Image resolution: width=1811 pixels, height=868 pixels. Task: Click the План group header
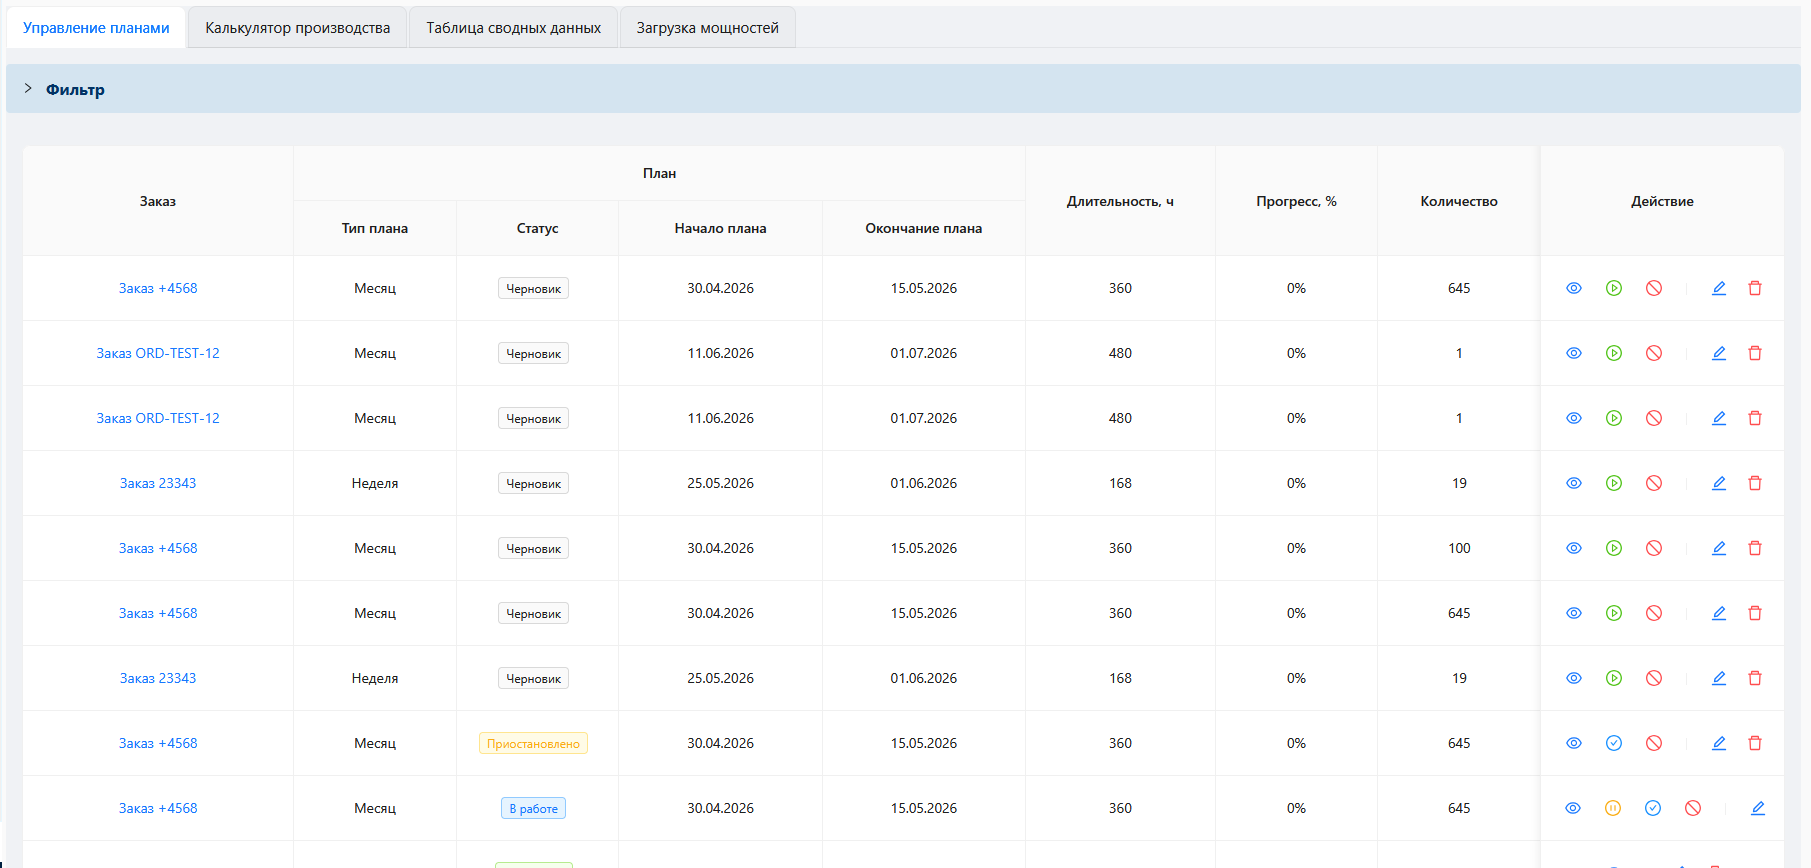[659, 173]
